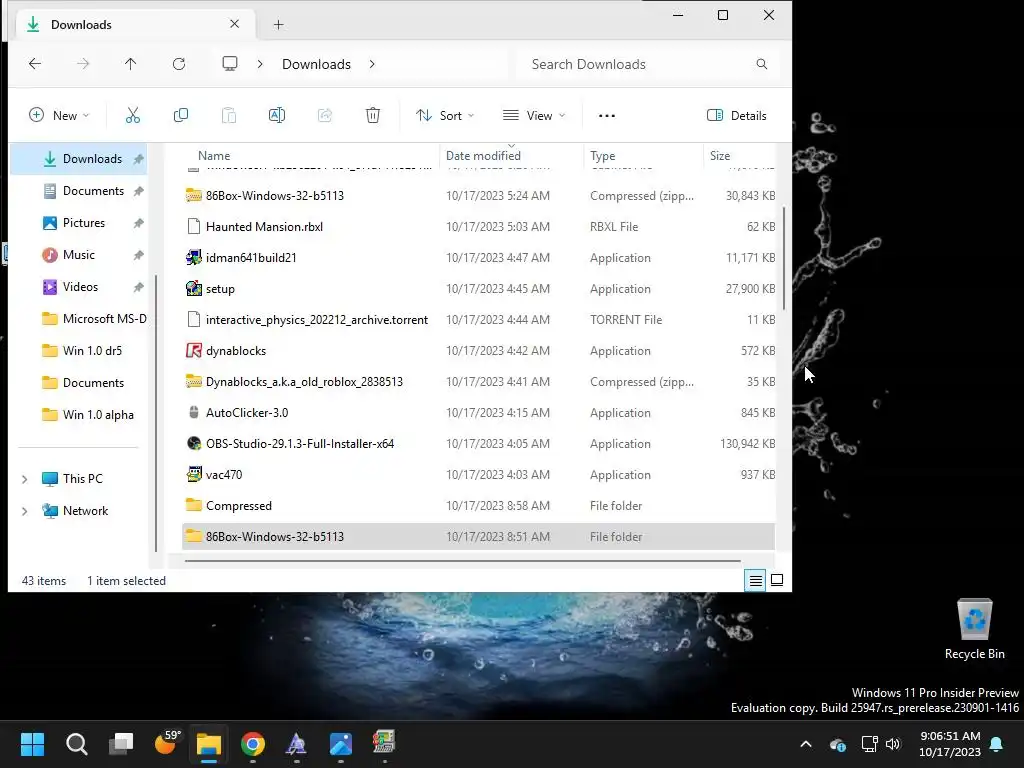1024x768 pixels.
Task: Click the vertical scrollbar of file list
Action: pos(784,259)
